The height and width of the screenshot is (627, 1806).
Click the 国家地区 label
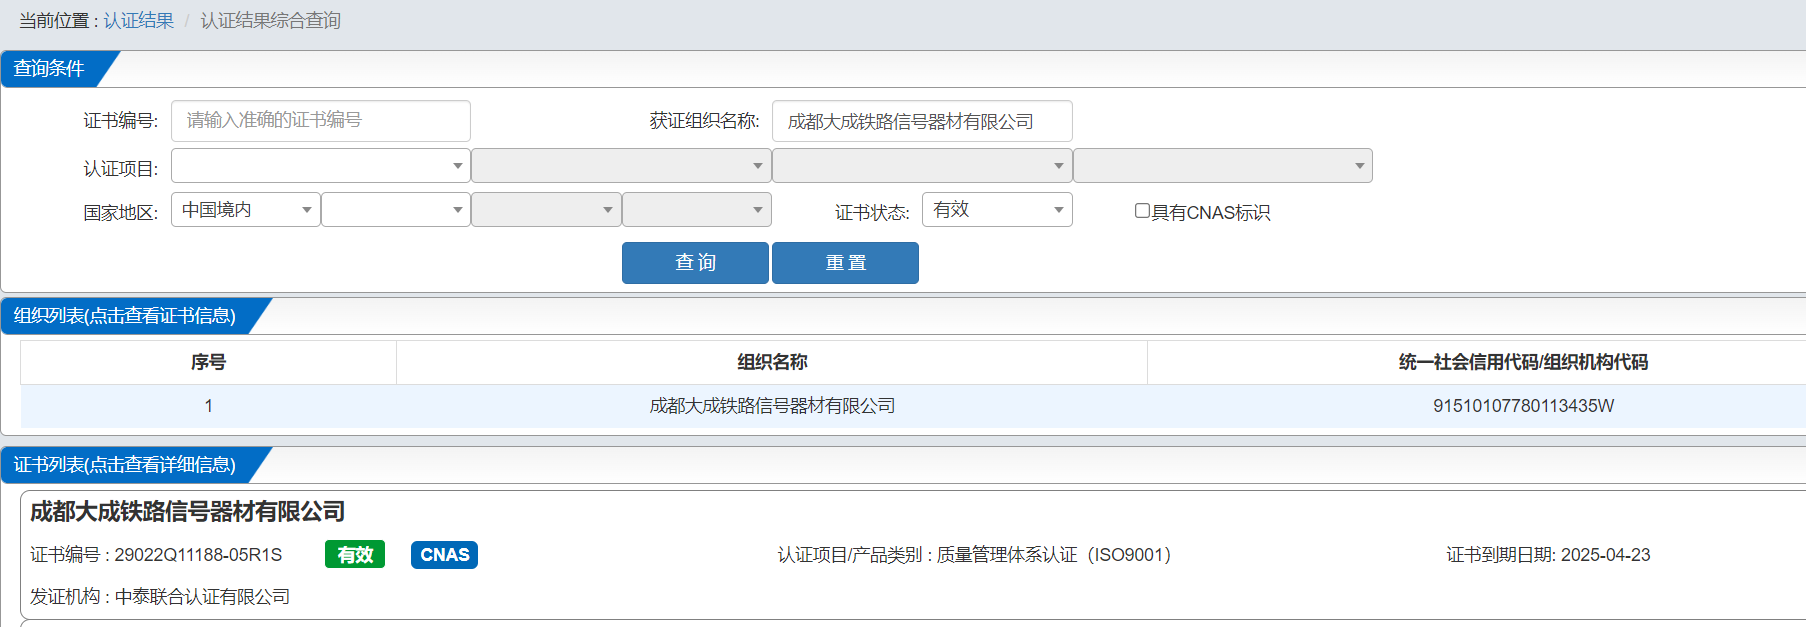coord(120,213)
